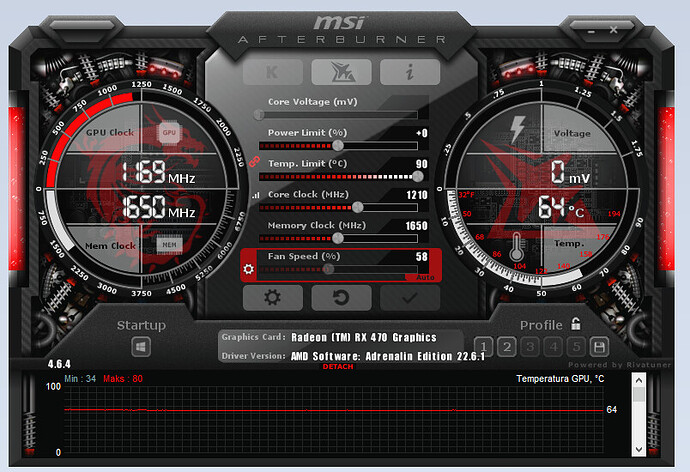Click the Memory Clock slider handle

click(338, 238)
